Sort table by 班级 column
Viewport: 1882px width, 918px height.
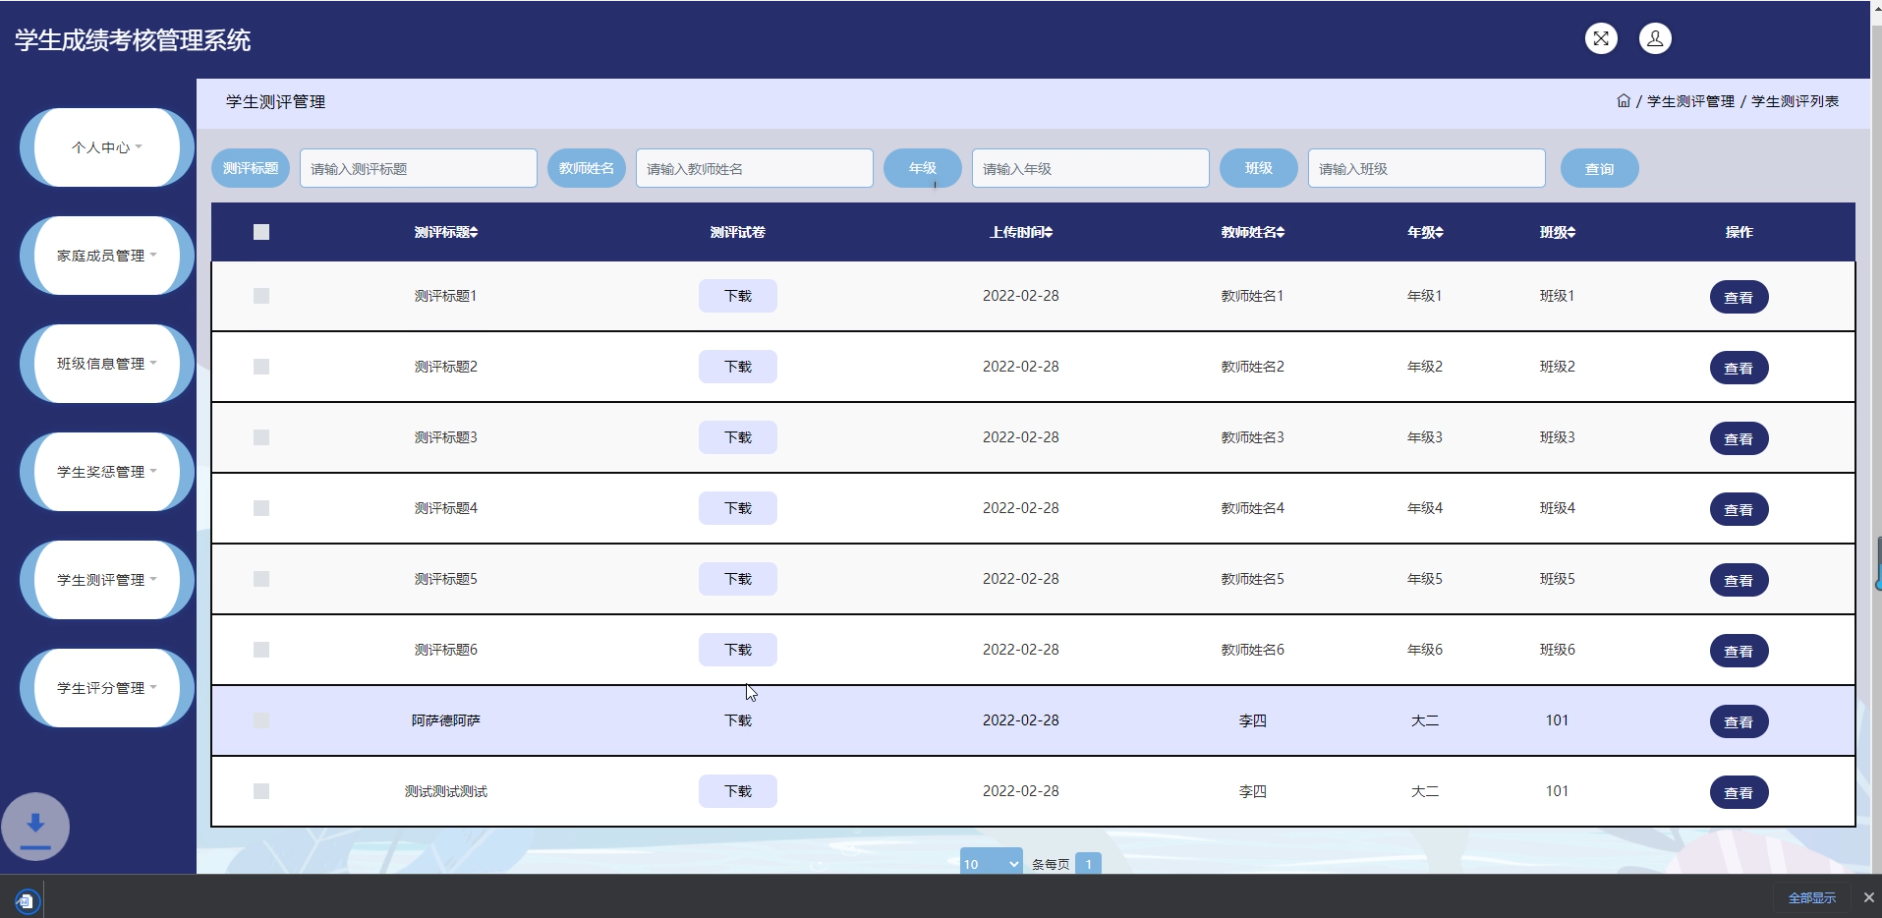pos(1557,232)
